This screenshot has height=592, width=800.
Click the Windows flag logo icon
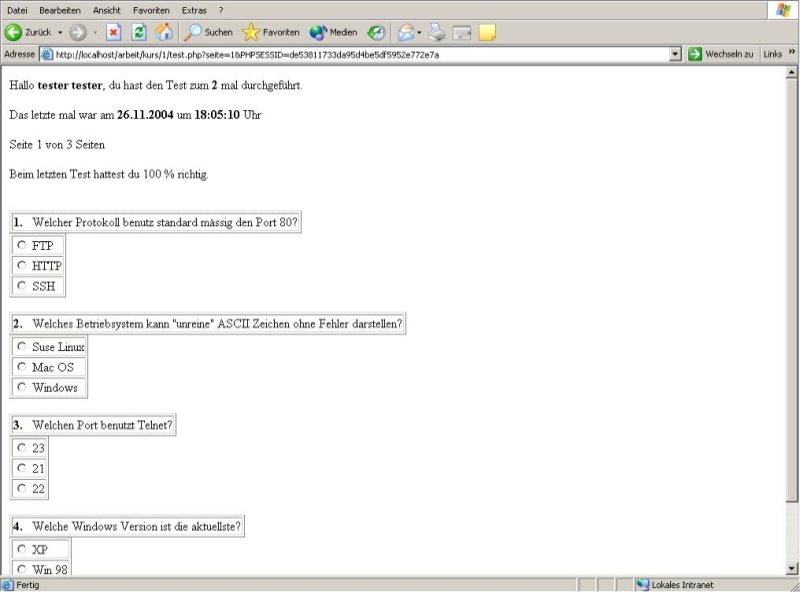coord(784,10)
